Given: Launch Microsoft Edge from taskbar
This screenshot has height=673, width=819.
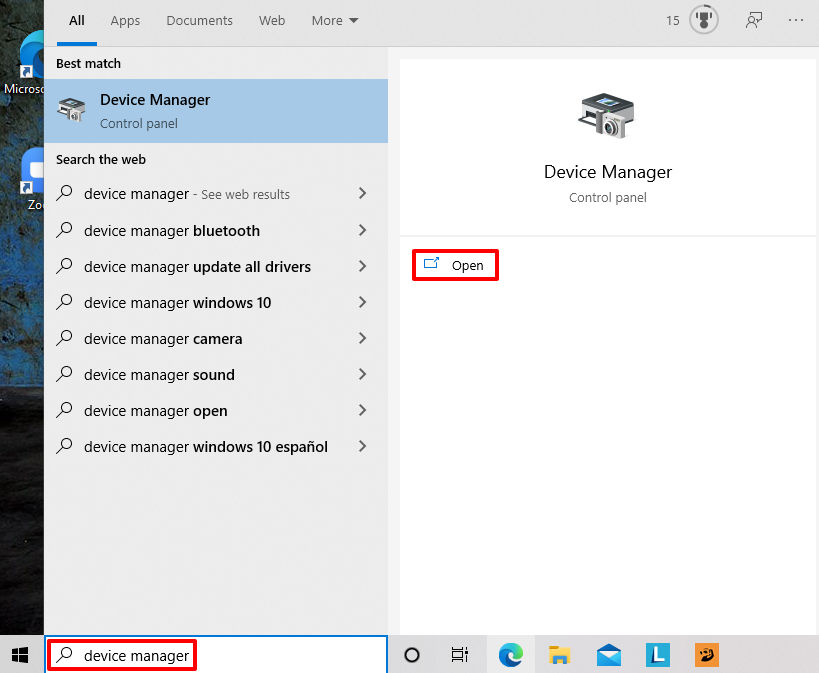Looking at the screenshot, I should point(511,655).
